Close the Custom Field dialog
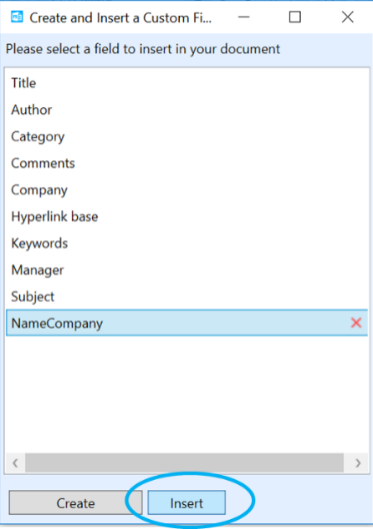The image size is (373, 529). [x=347, y=17]
